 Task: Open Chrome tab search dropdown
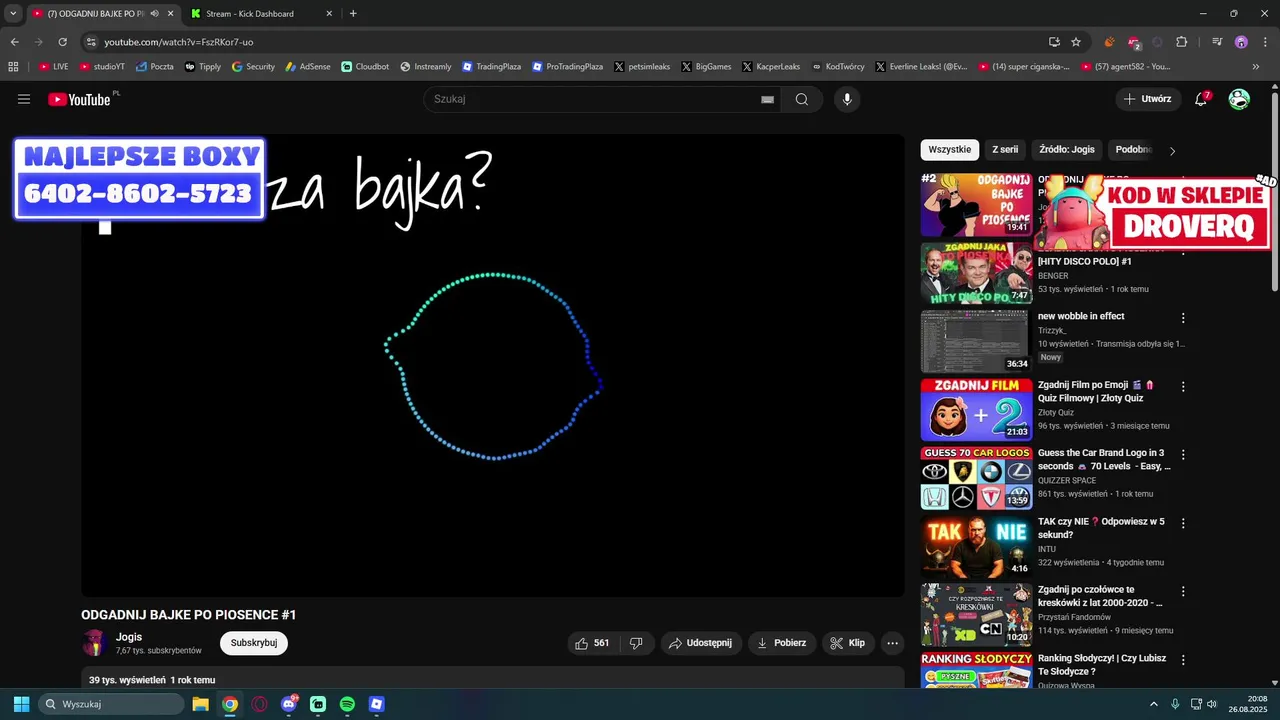pos(13,14)
